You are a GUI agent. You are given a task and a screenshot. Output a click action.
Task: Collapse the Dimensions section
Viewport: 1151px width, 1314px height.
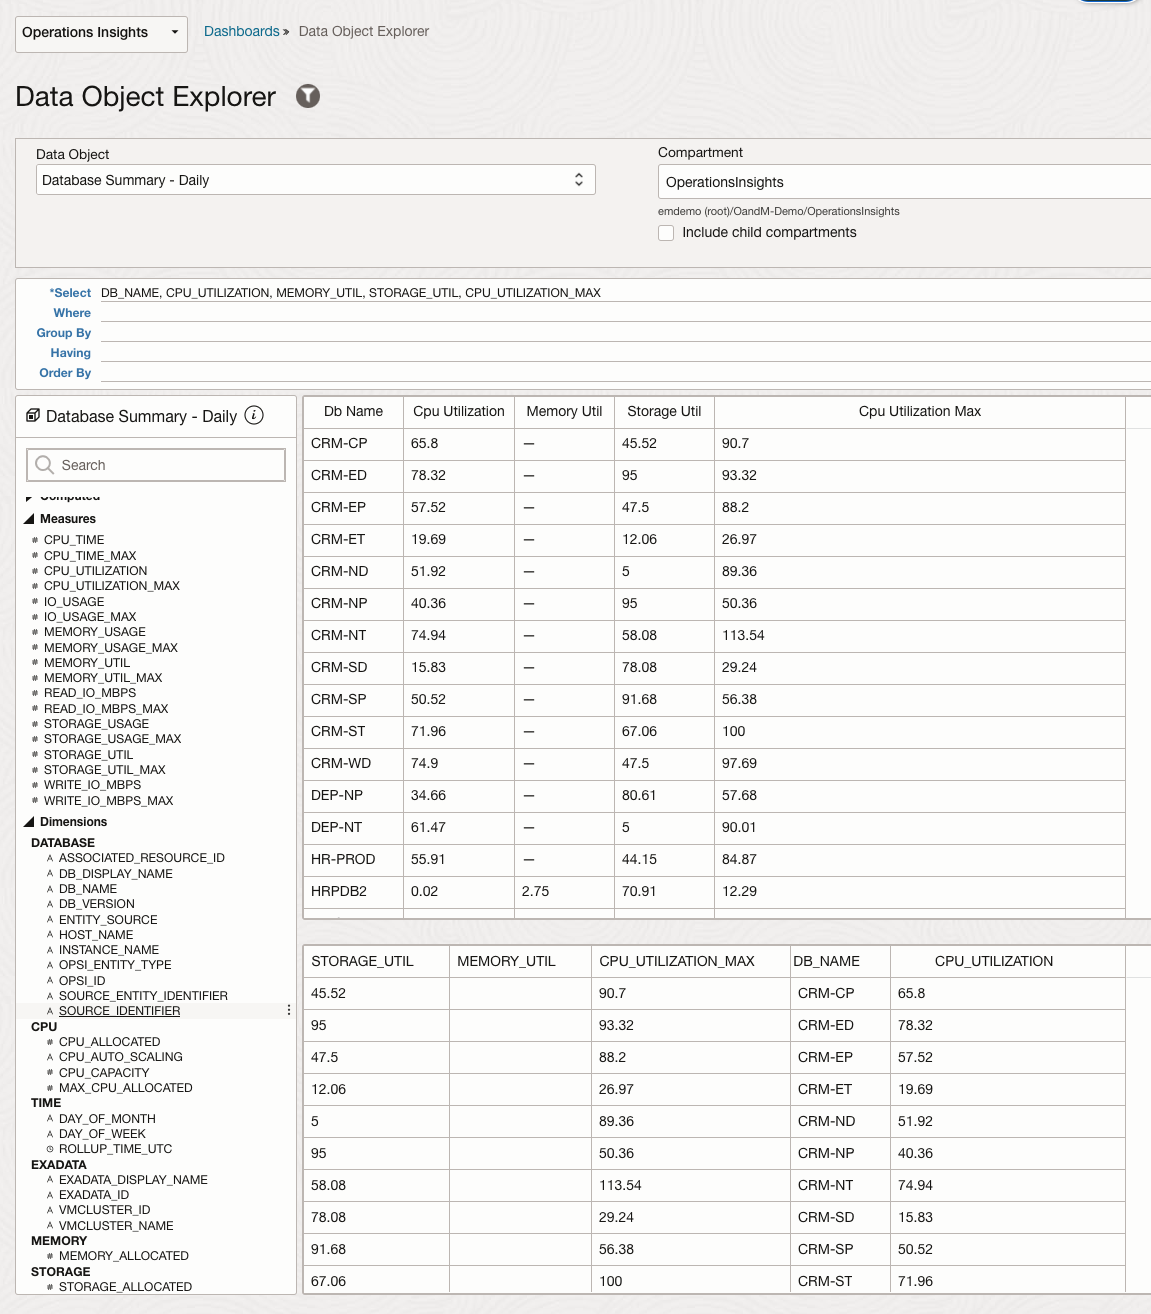point(29,821)
